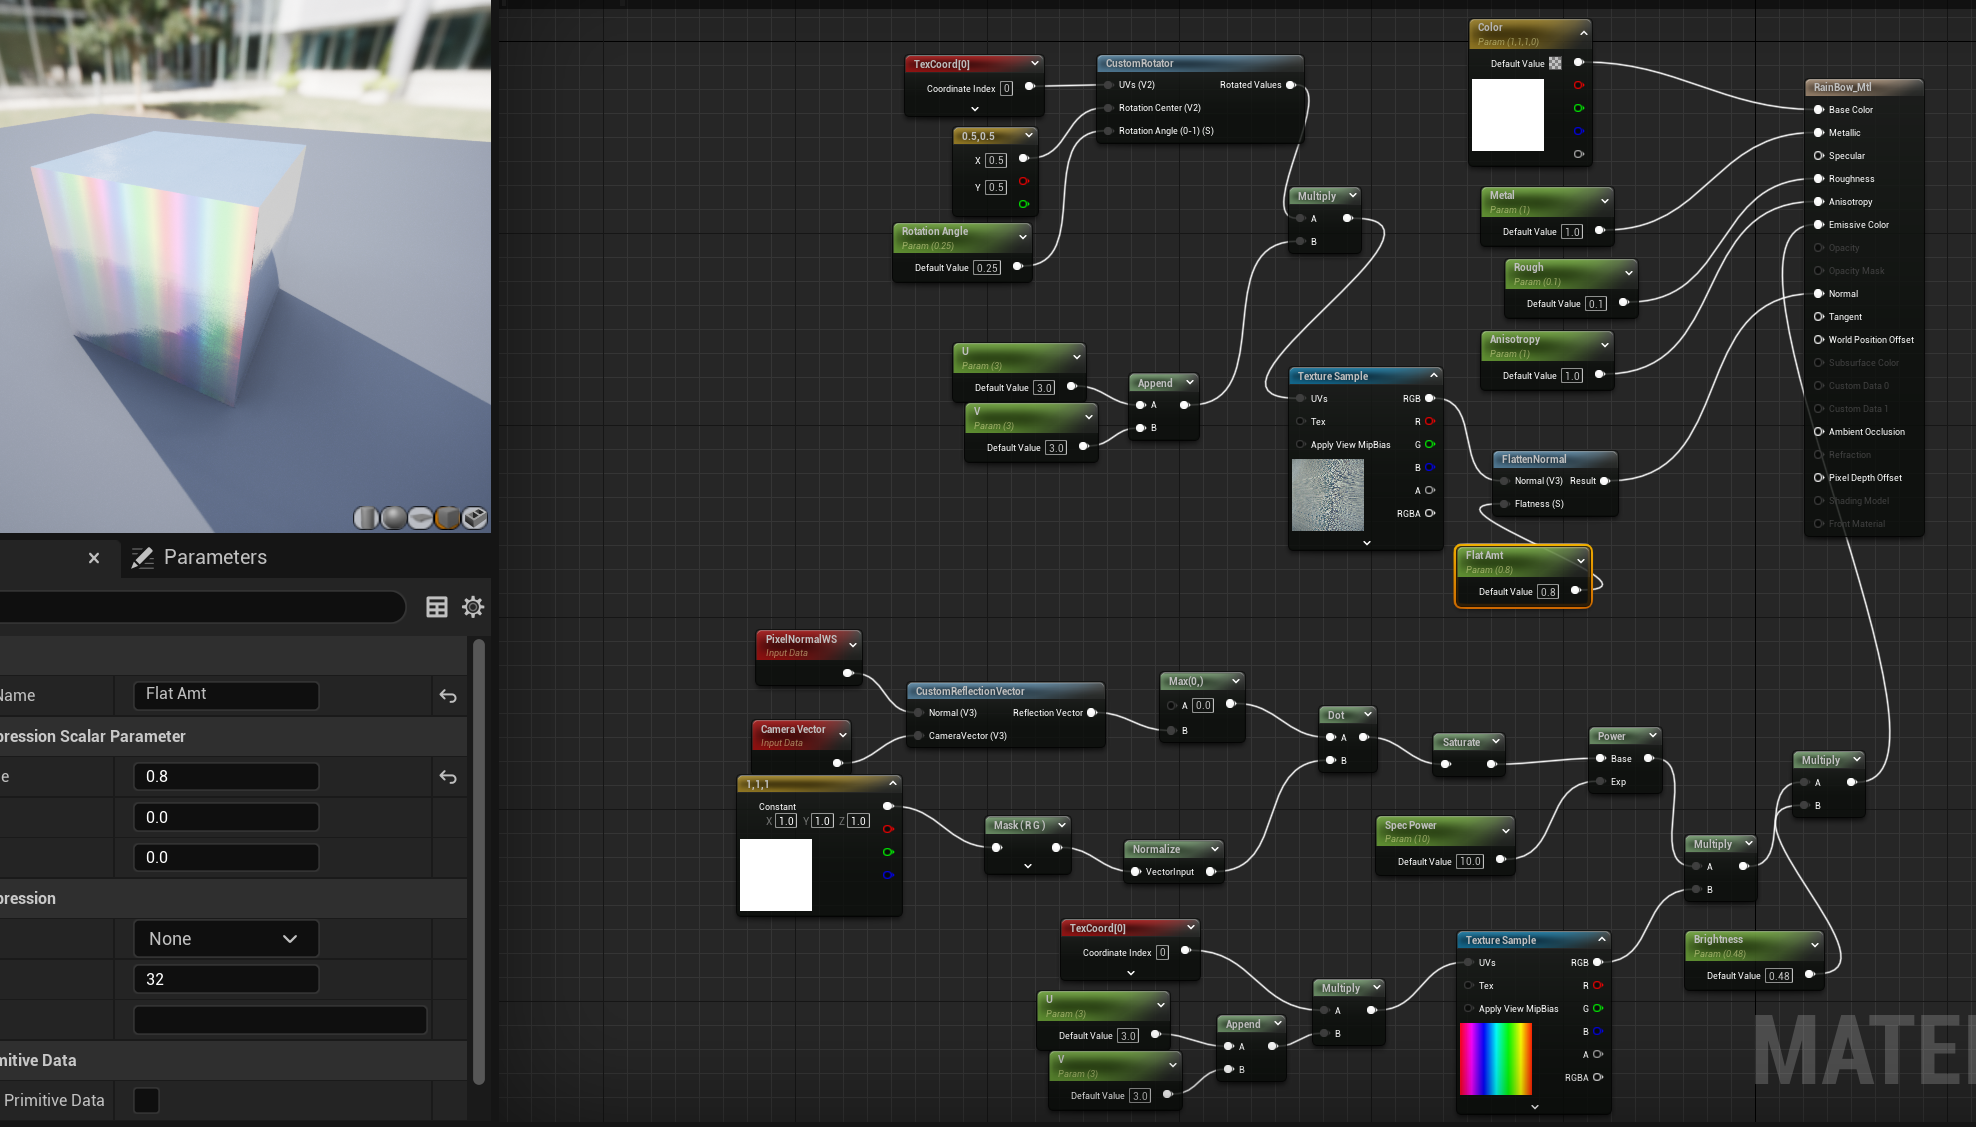The image size is (1976, 1127).
Task: Select cylinder preview mesh icon
Action: tap(366, 517)
